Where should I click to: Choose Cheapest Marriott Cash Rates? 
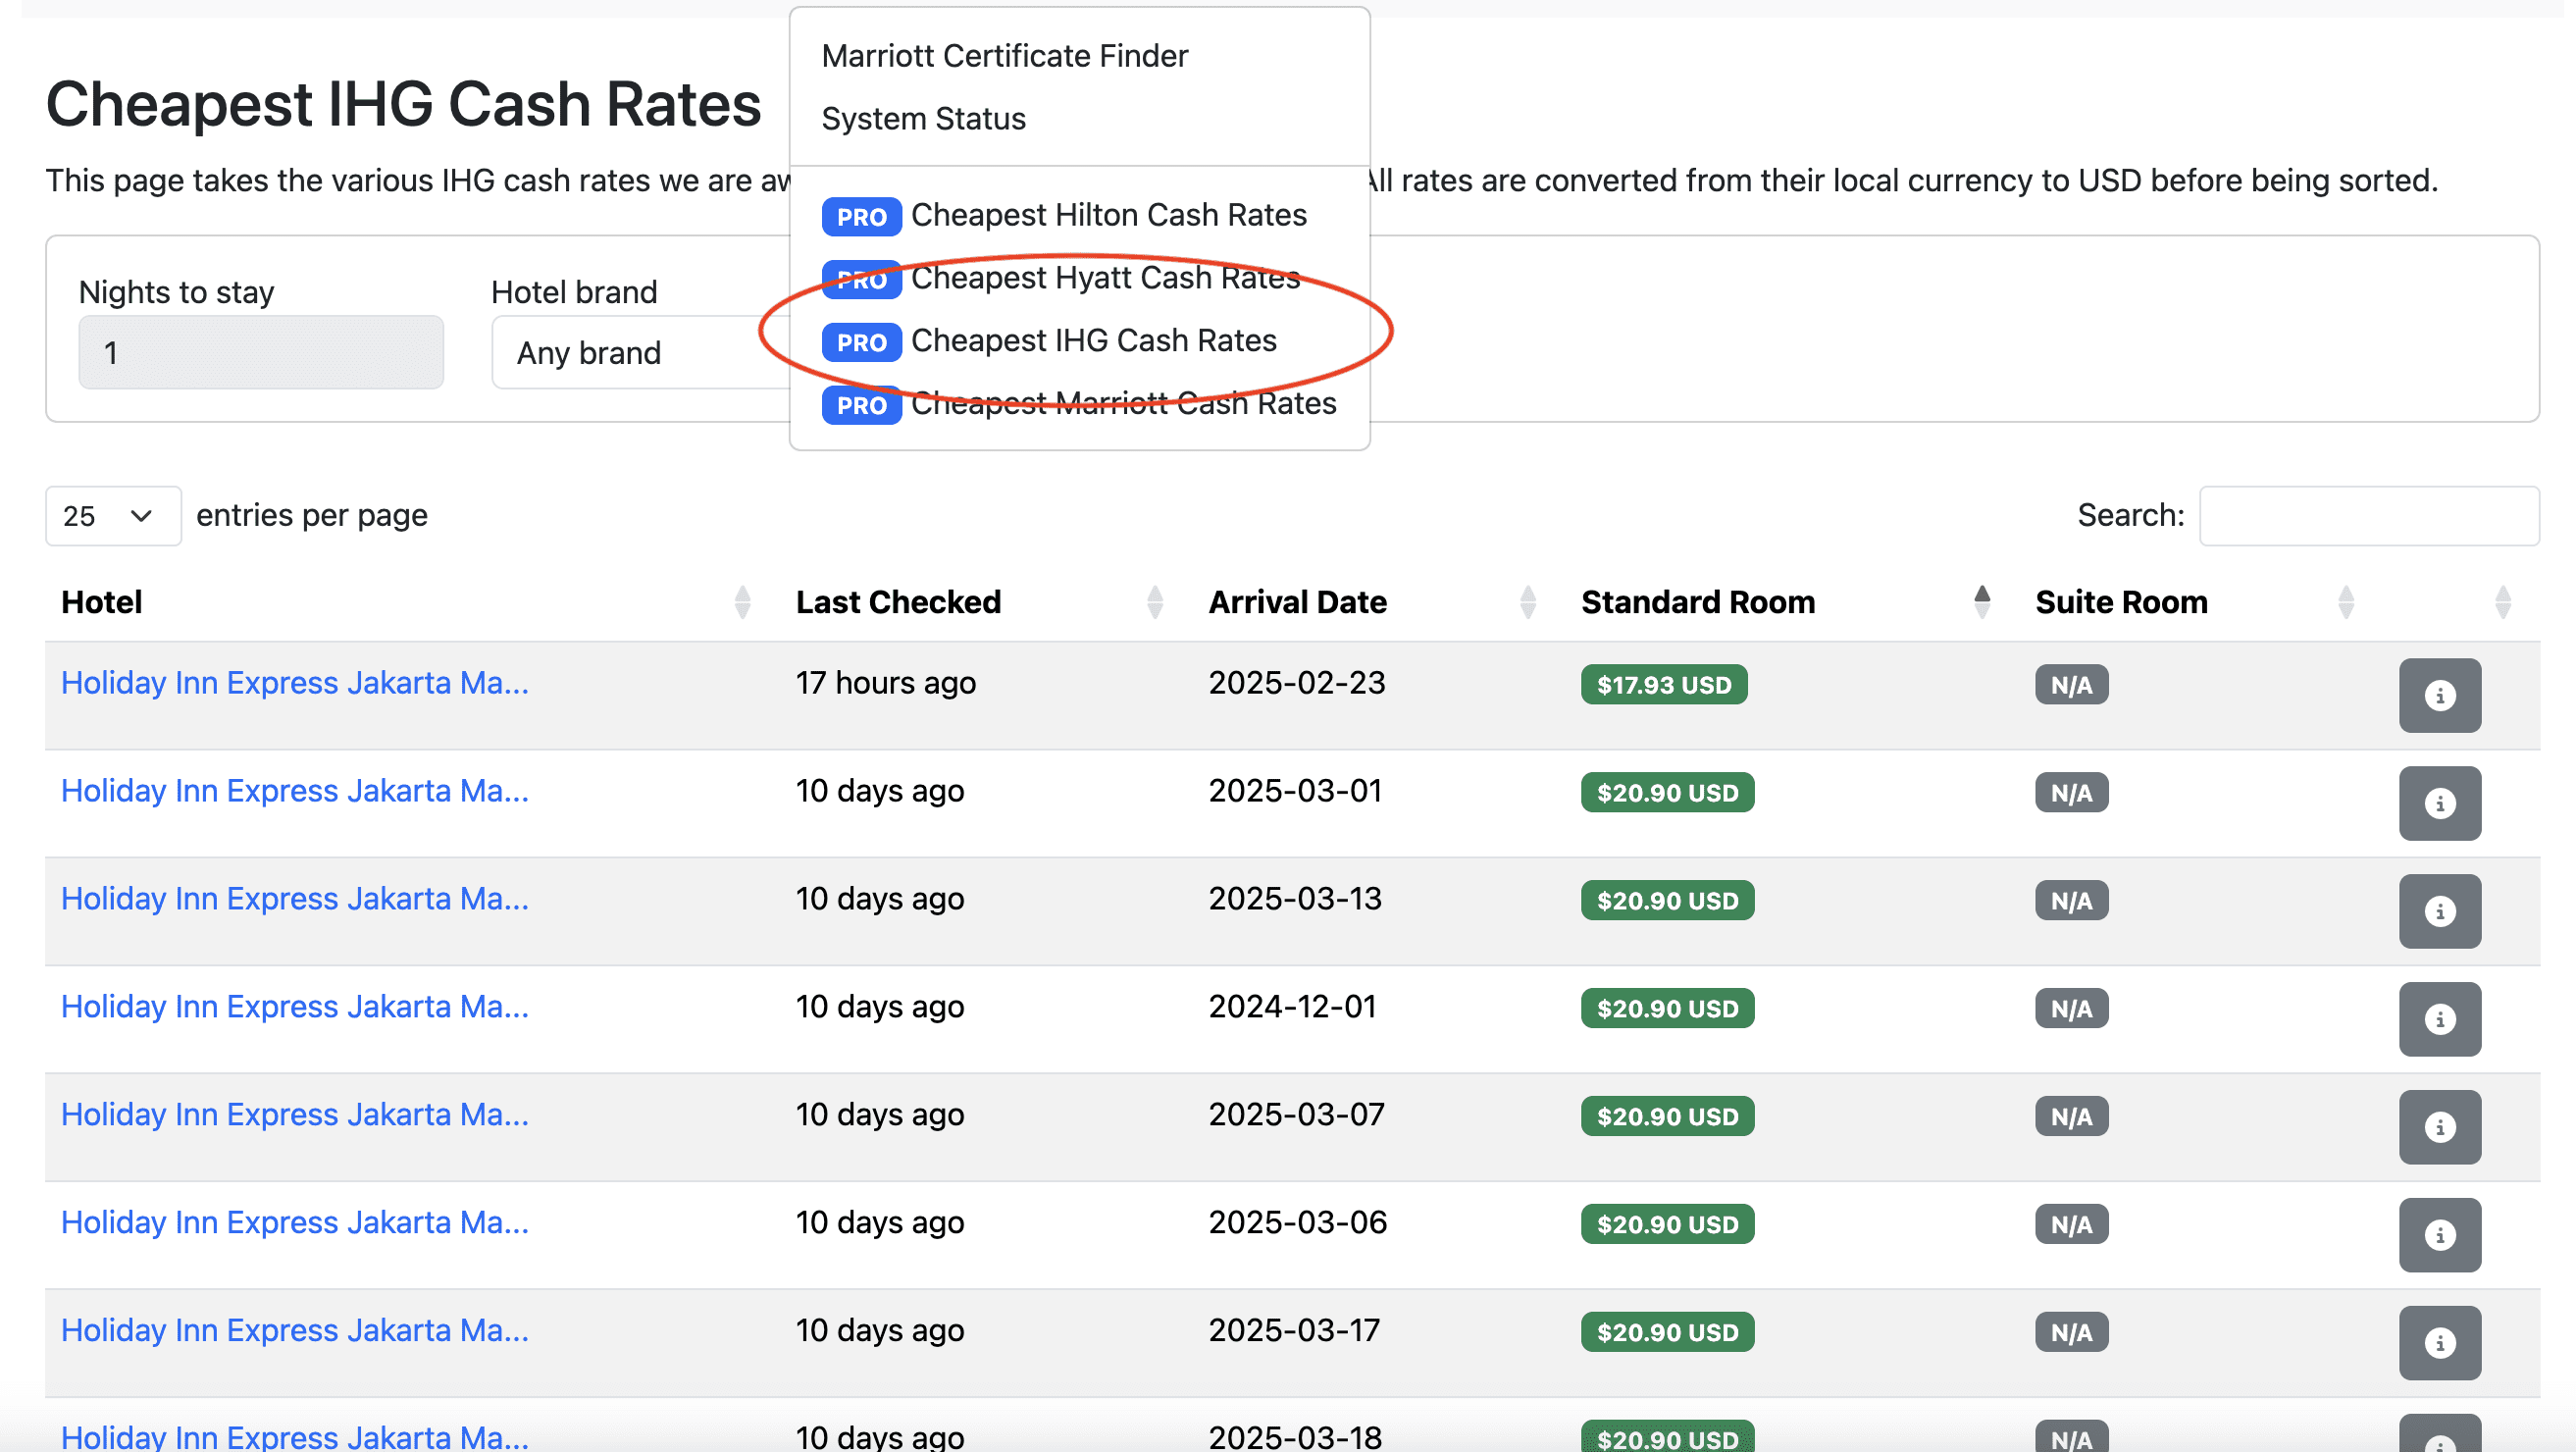click(x=1123, y=404)
